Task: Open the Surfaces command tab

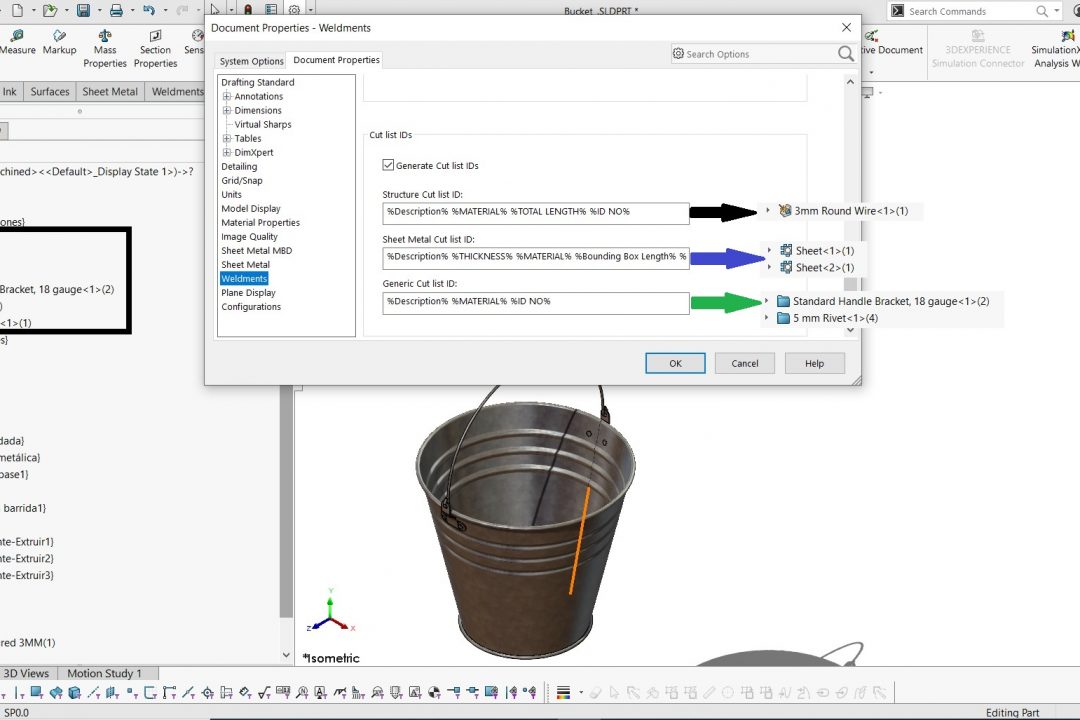Action: click(x=50, y=91)
